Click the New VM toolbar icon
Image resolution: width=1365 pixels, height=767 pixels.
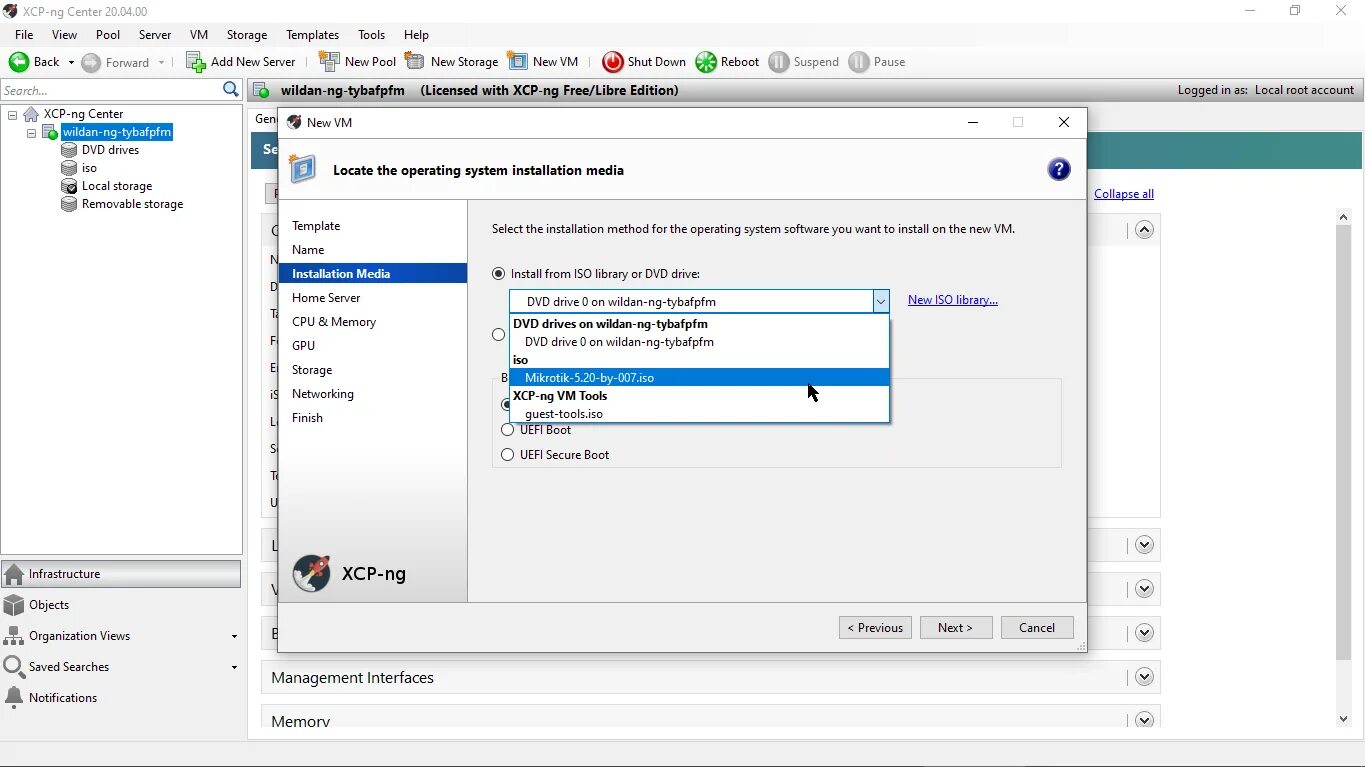pyautogui.click(x=517, y=62)
